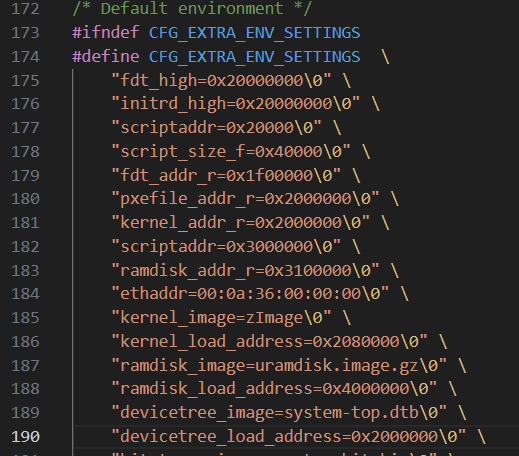This screenshot has width=519, height=456.
Task: Click the kernel_addr_r=0x2000000 string
Action: pyautogui.click(x=241, y=222)
